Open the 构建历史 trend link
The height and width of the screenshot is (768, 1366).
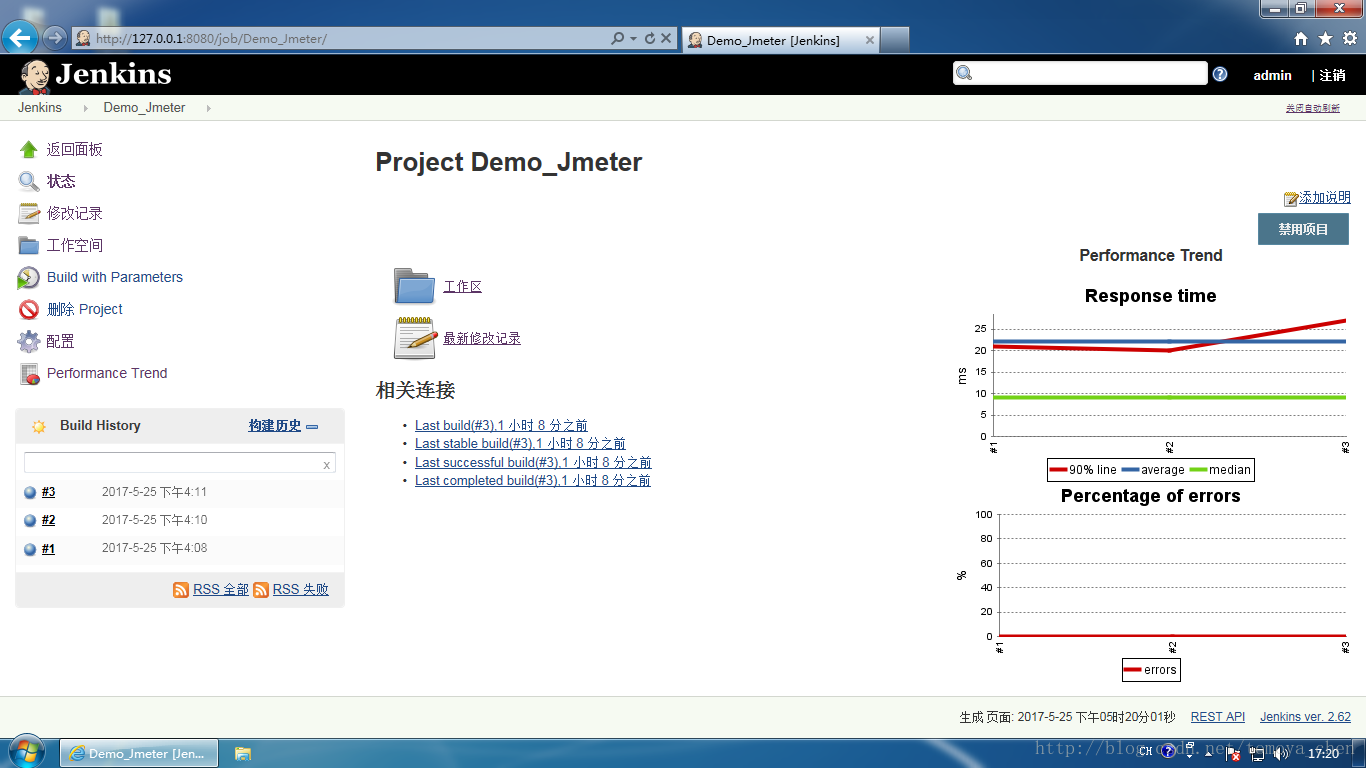click(x=275, y=426)
